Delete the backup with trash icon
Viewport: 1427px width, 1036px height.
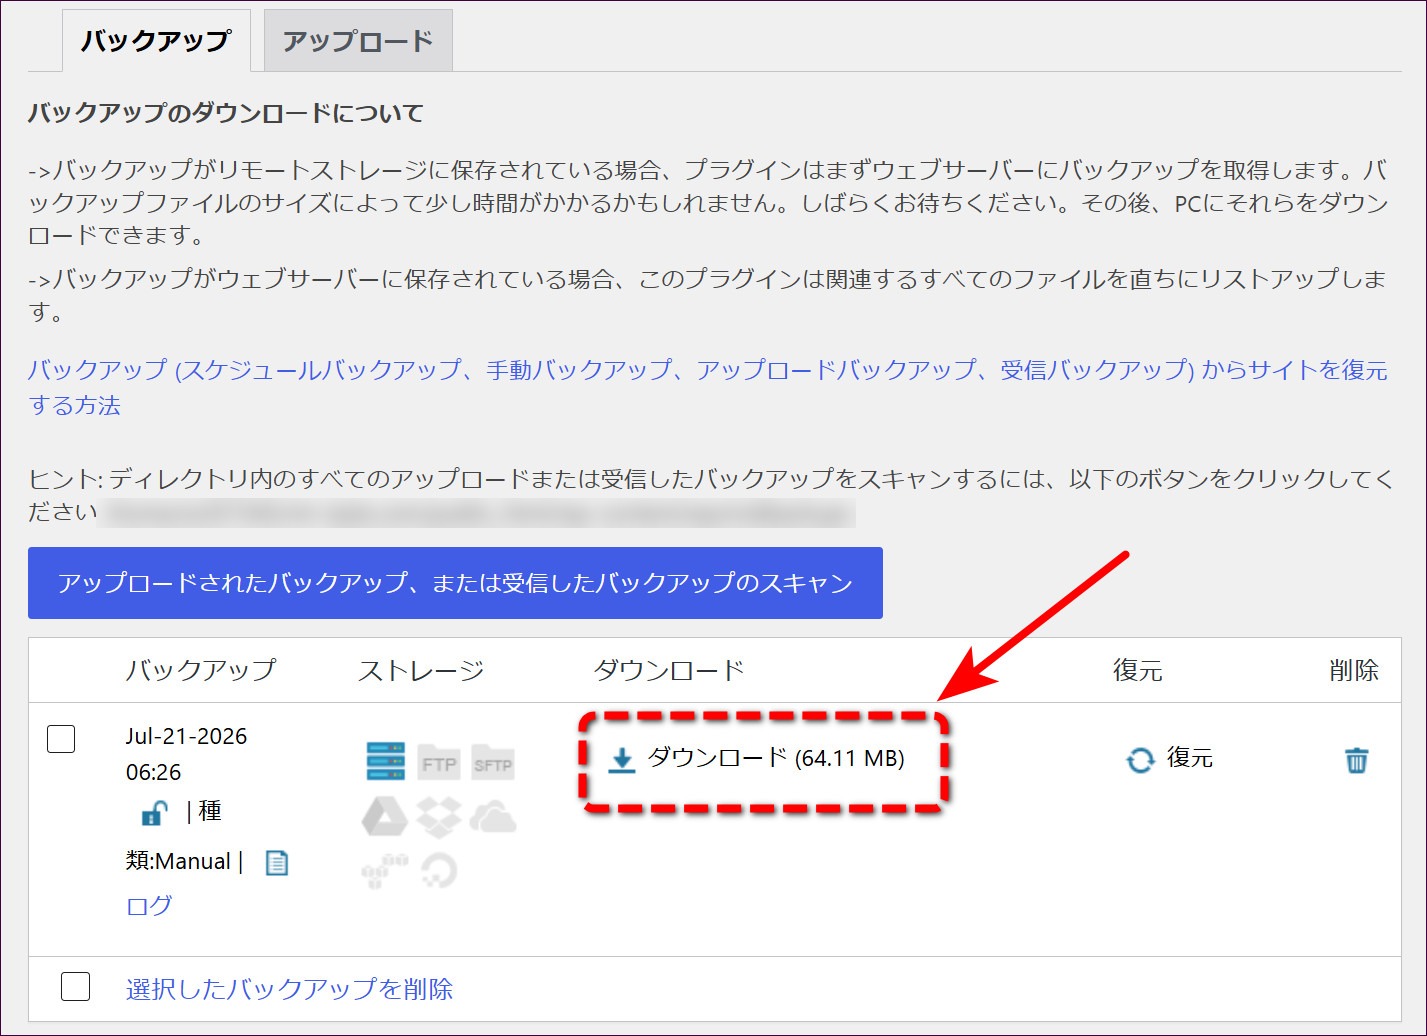(1356, 760)
